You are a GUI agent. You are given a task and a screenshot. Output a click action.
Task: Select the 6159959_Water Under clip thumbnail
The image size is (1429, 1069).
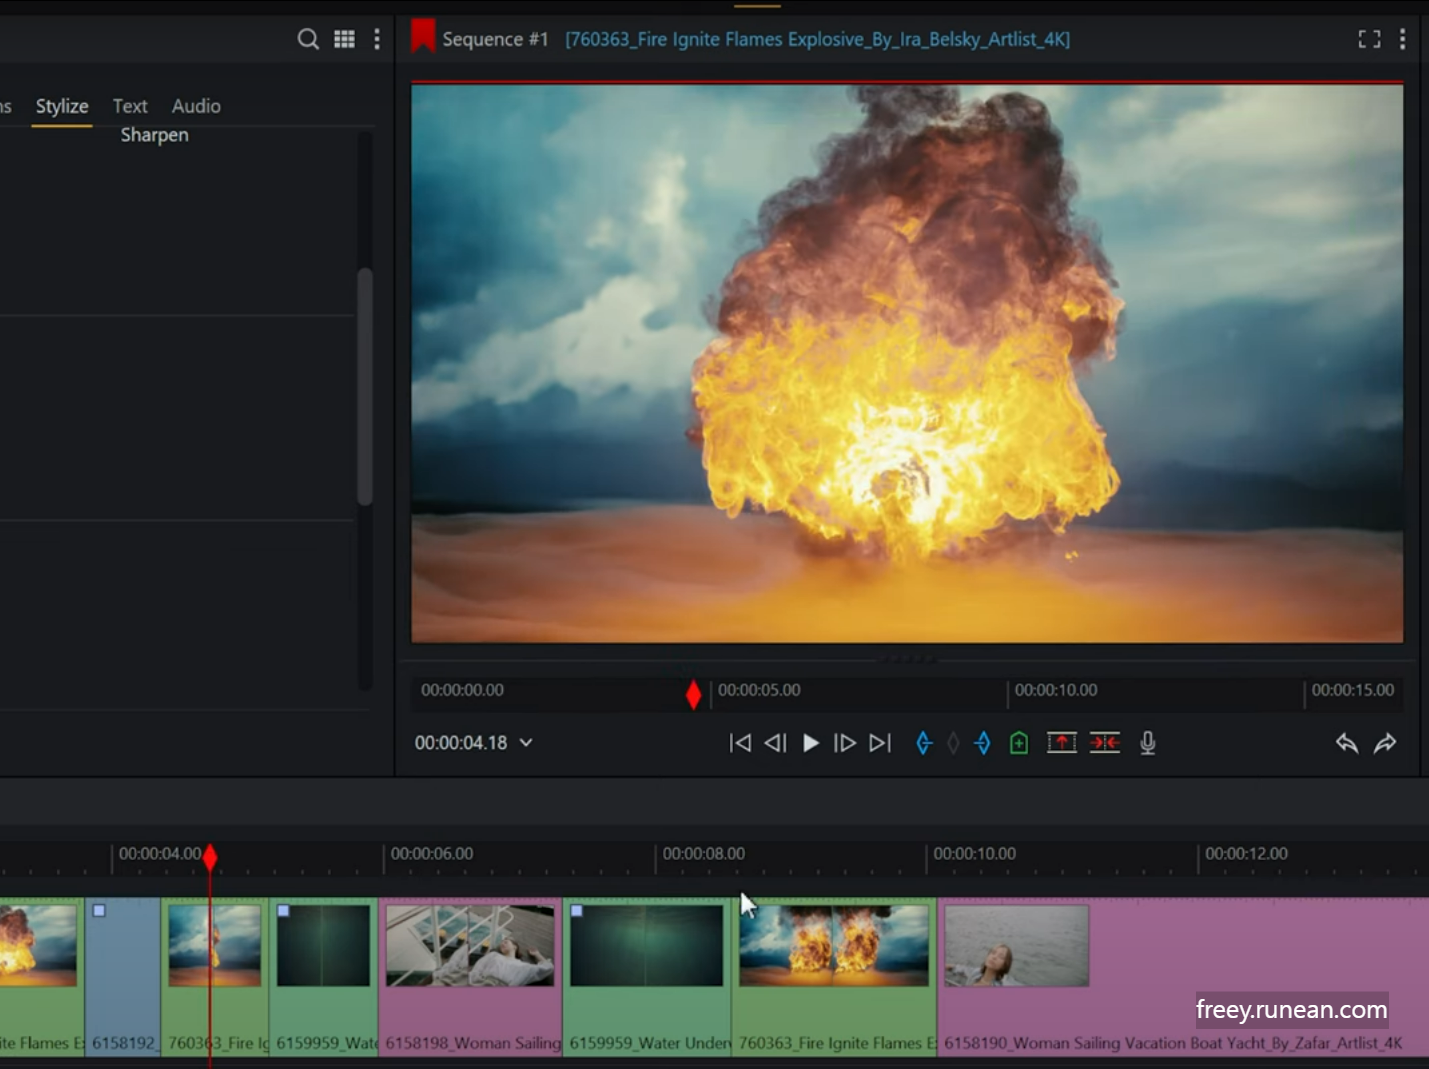pyautogui.click(x=647, y=946)
